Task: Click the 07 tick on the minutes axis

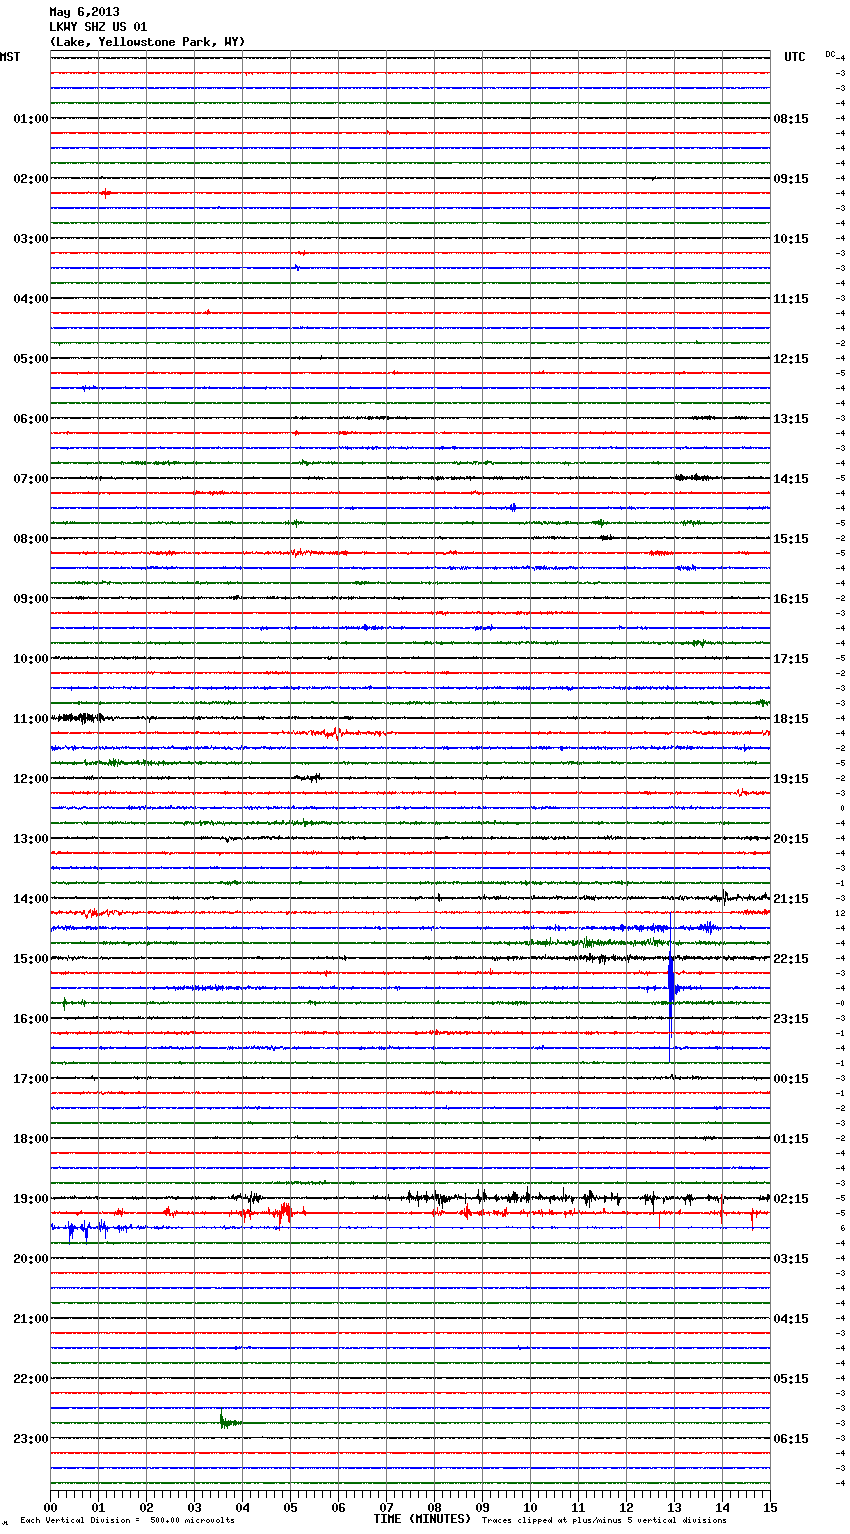Action: coord(386,1506)
